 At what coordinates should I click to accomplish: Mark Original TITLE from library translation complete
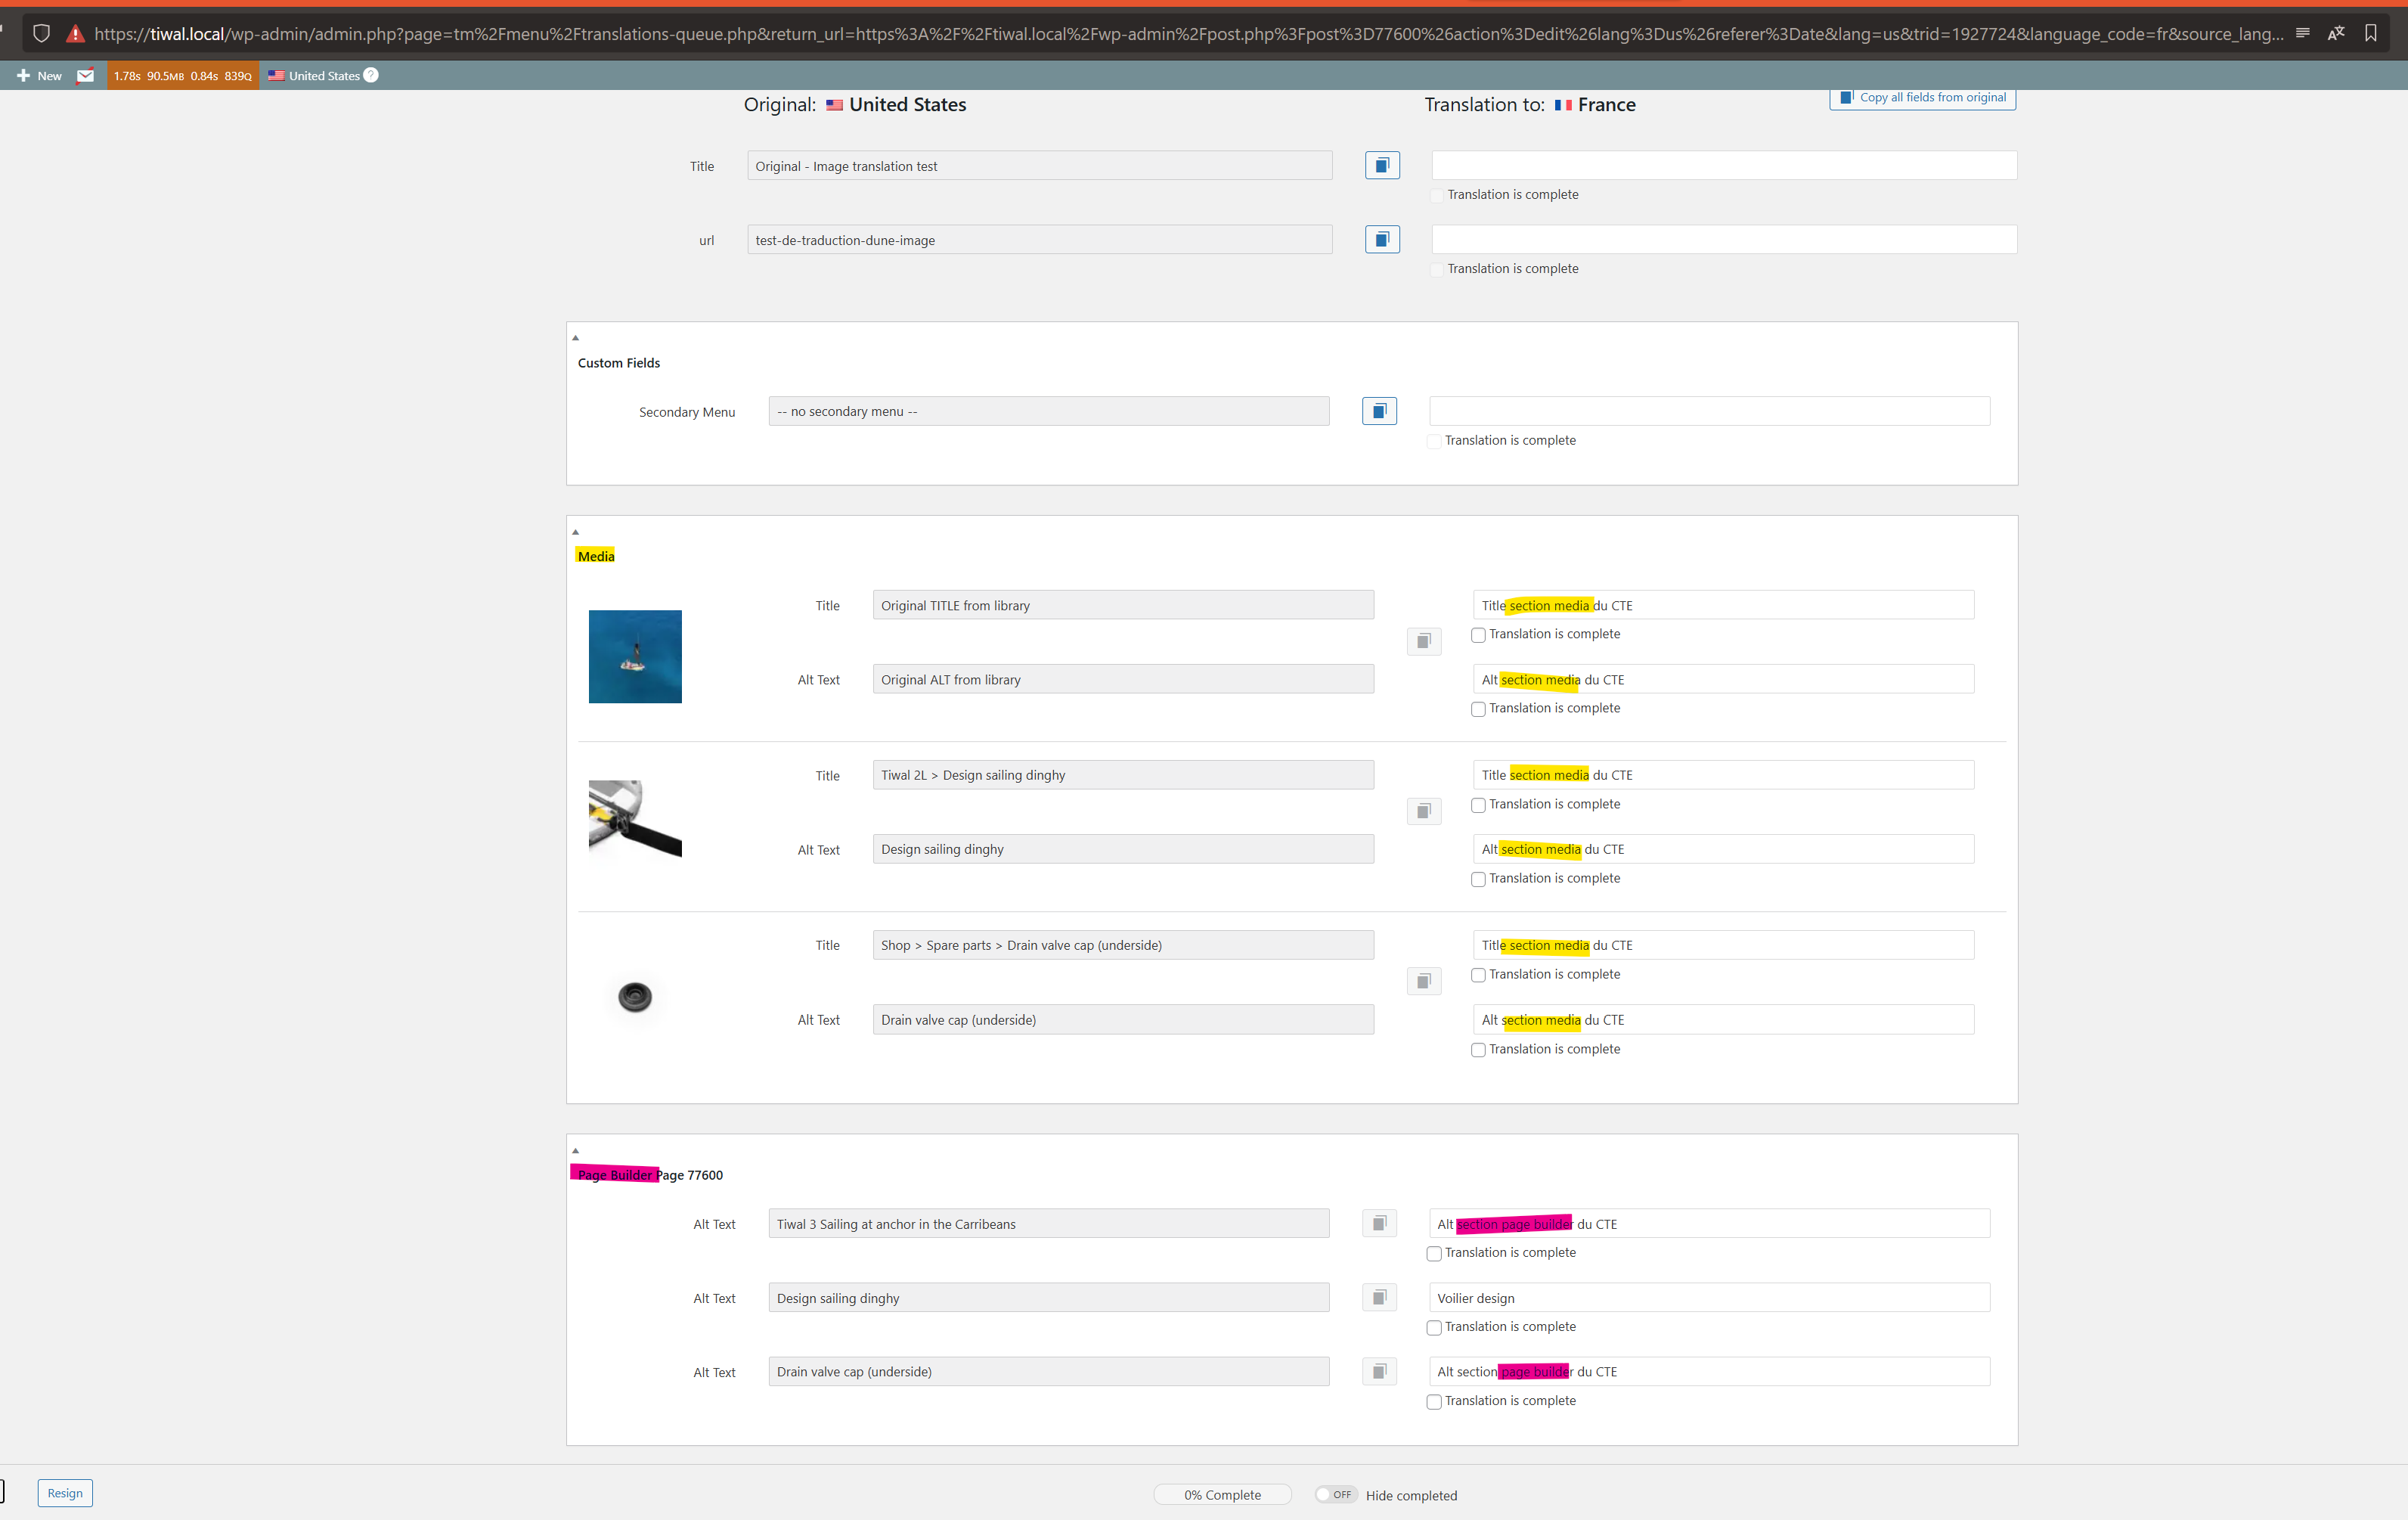pyautogui.click(x=1478, y=635)
